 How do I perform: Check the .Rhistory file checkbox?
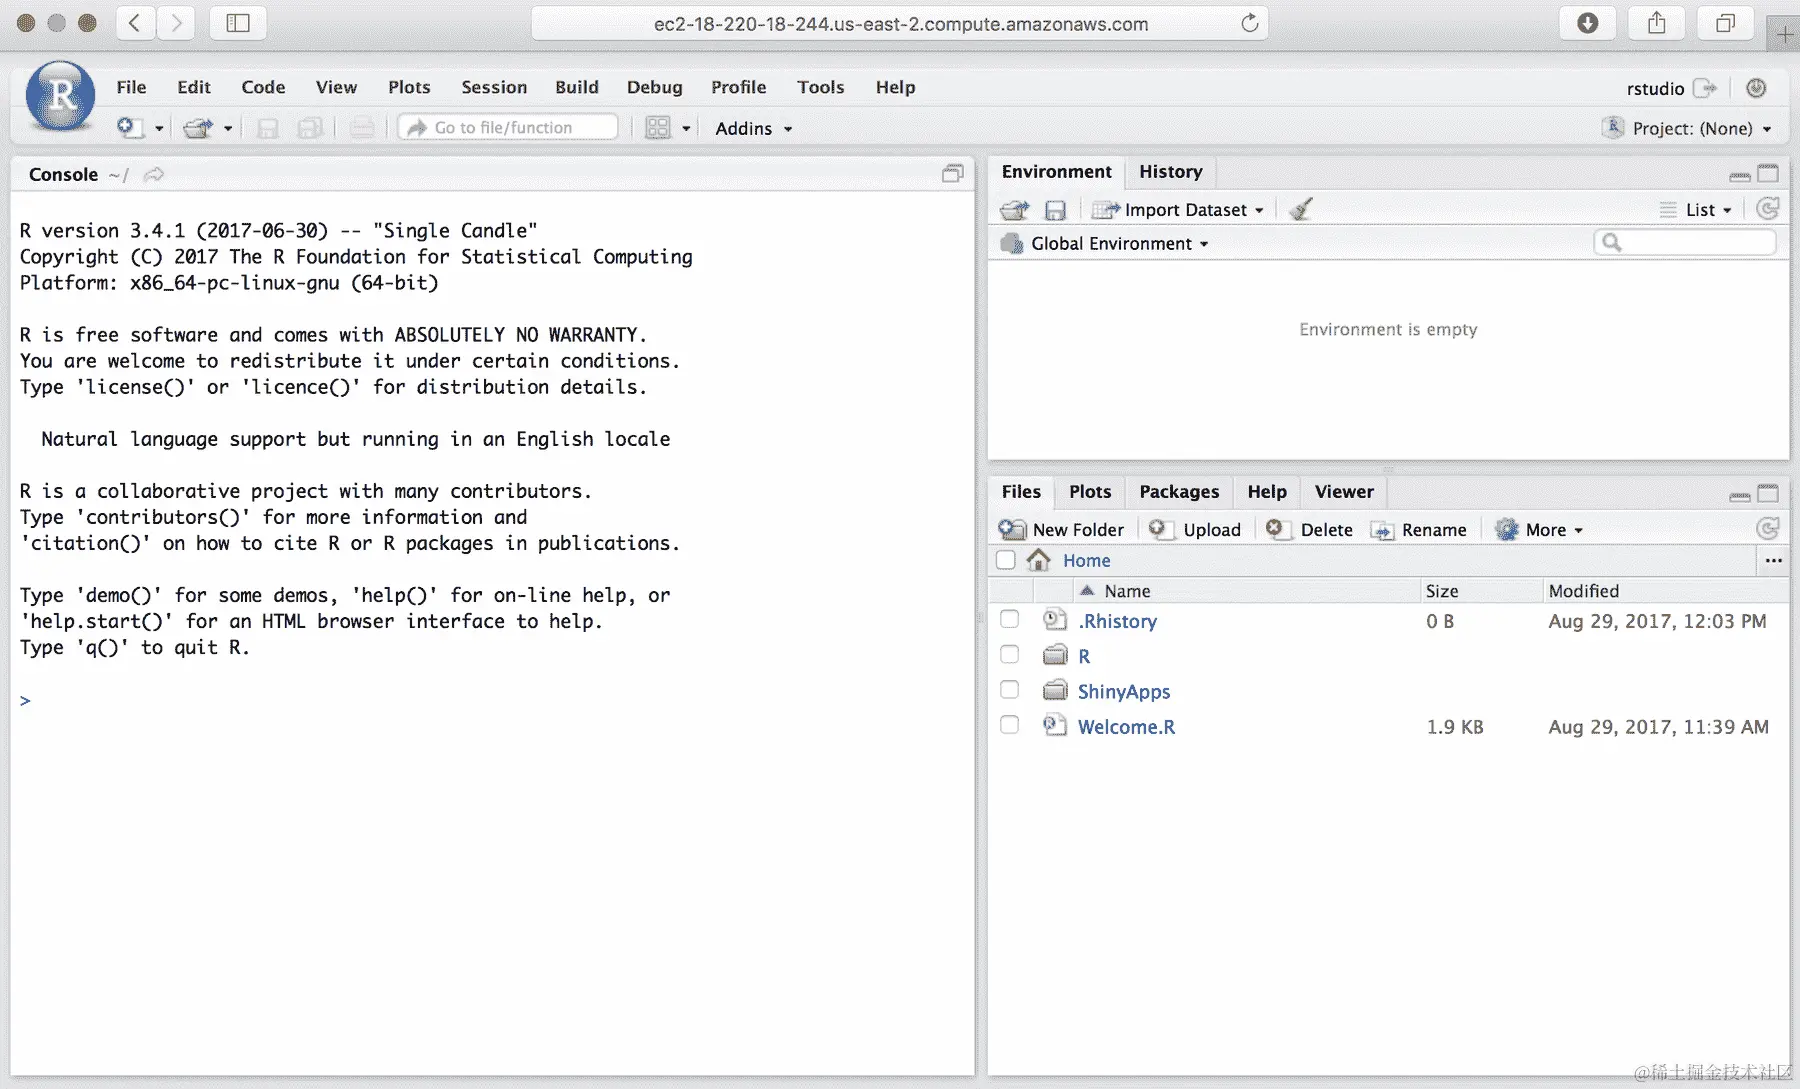(1010, 620)
